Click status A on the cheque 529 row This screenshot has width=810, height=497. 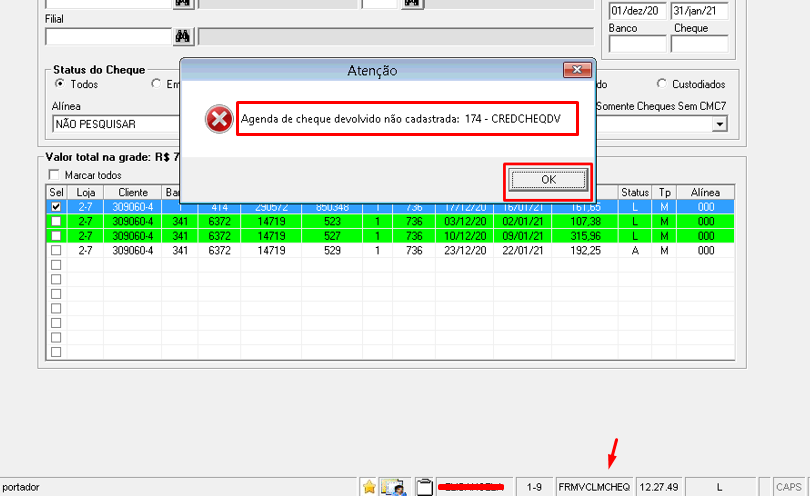pos(635,250)
